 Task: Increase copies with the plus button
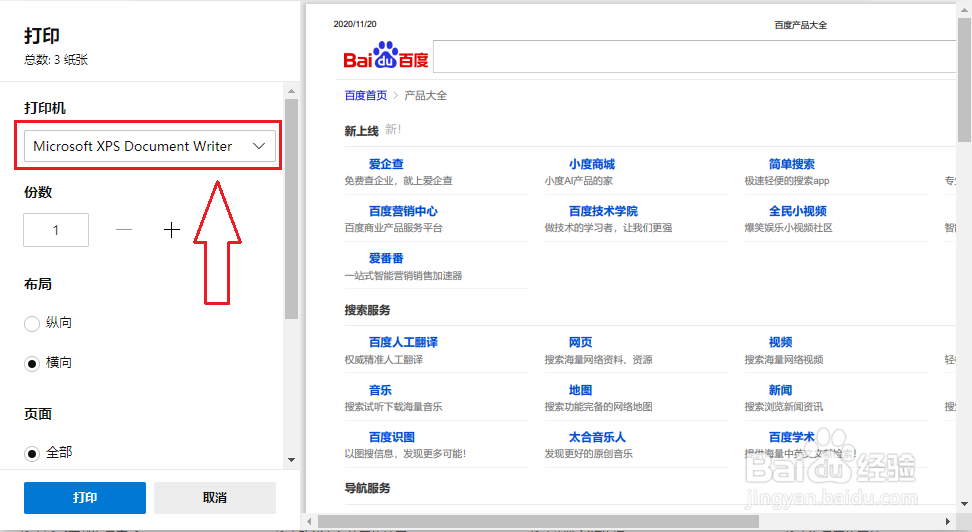[172, 230]
